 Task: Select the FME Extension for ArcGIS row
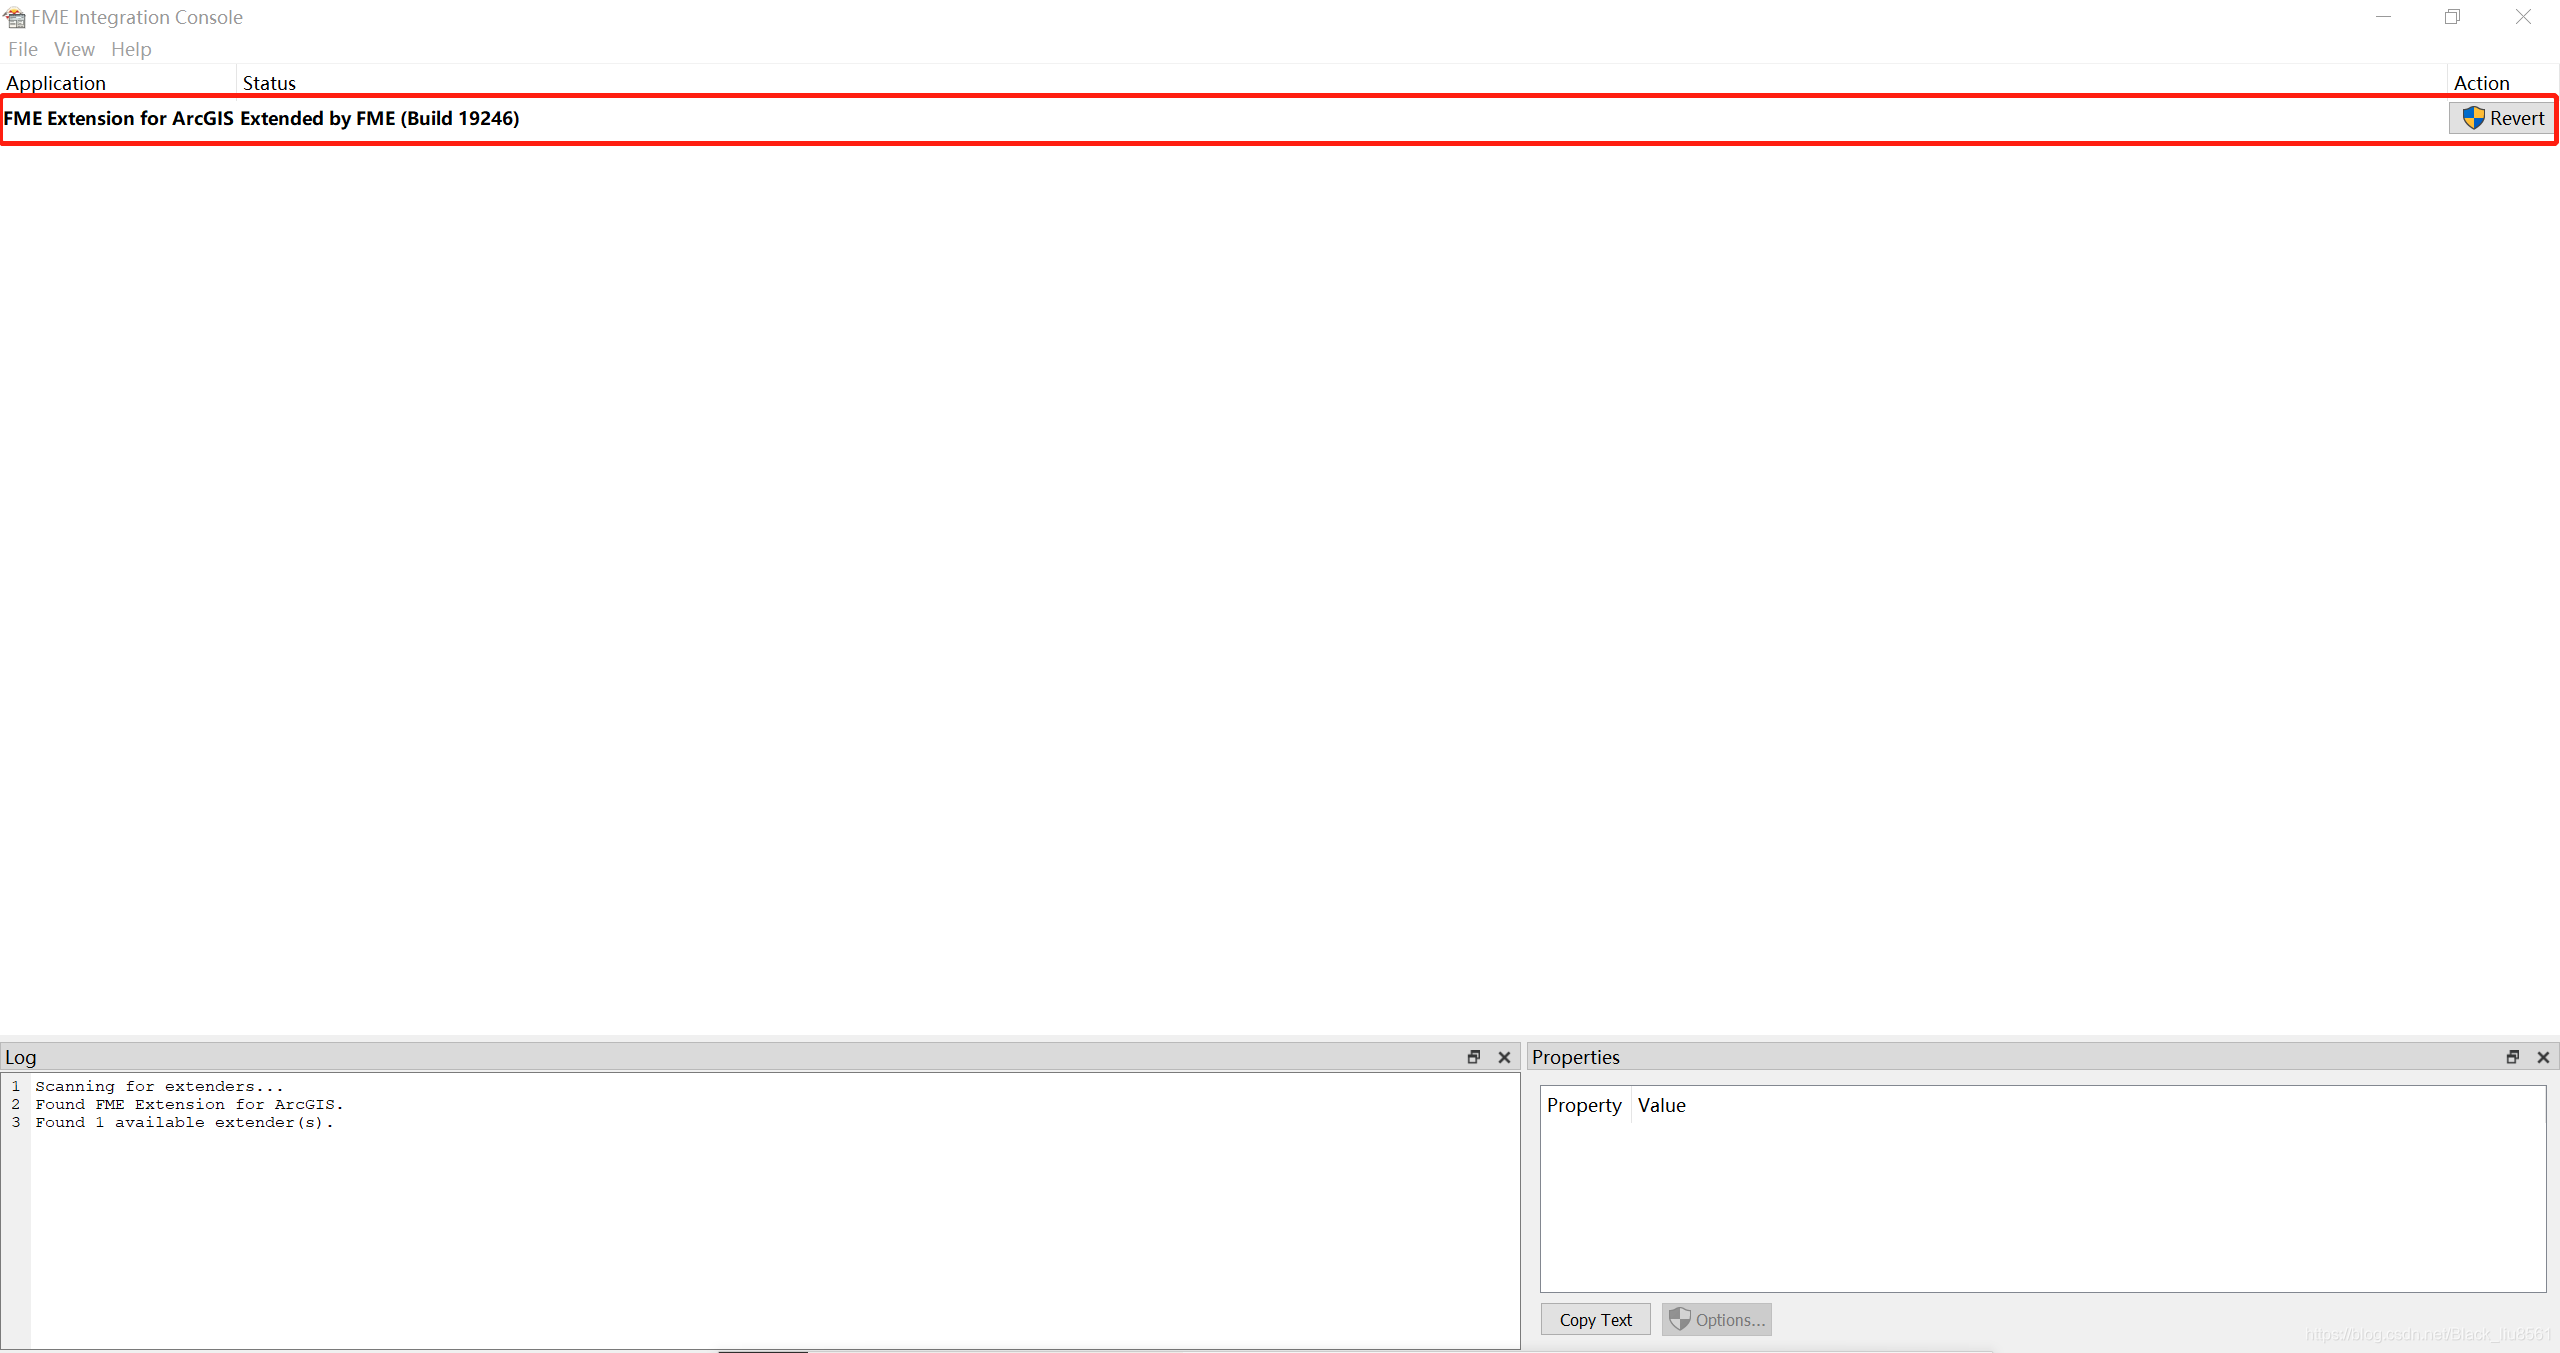click(x=118, y=118)
